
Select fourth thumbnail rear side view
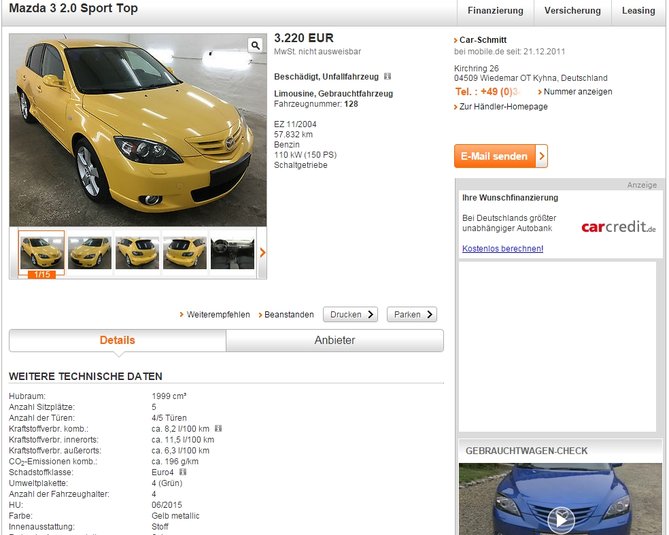pos(185,253)
